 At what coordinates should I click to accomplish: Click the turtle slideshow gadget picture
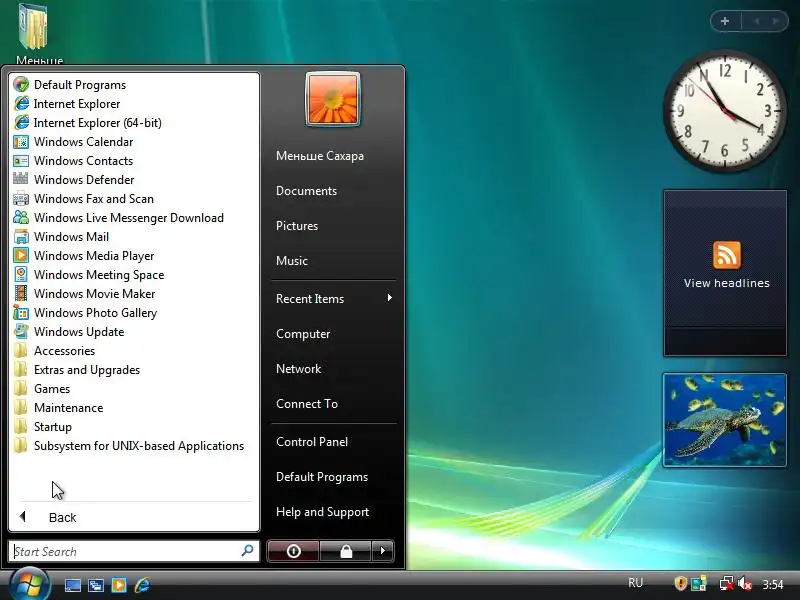724,420
